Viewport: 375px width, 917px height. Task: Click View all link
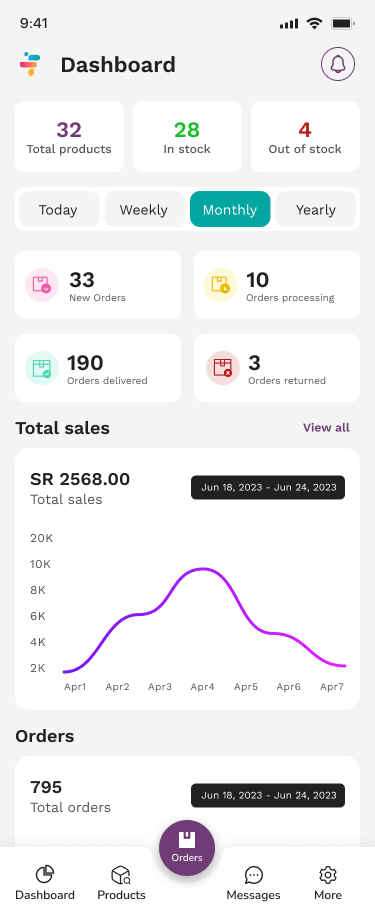tap(326, 428)
